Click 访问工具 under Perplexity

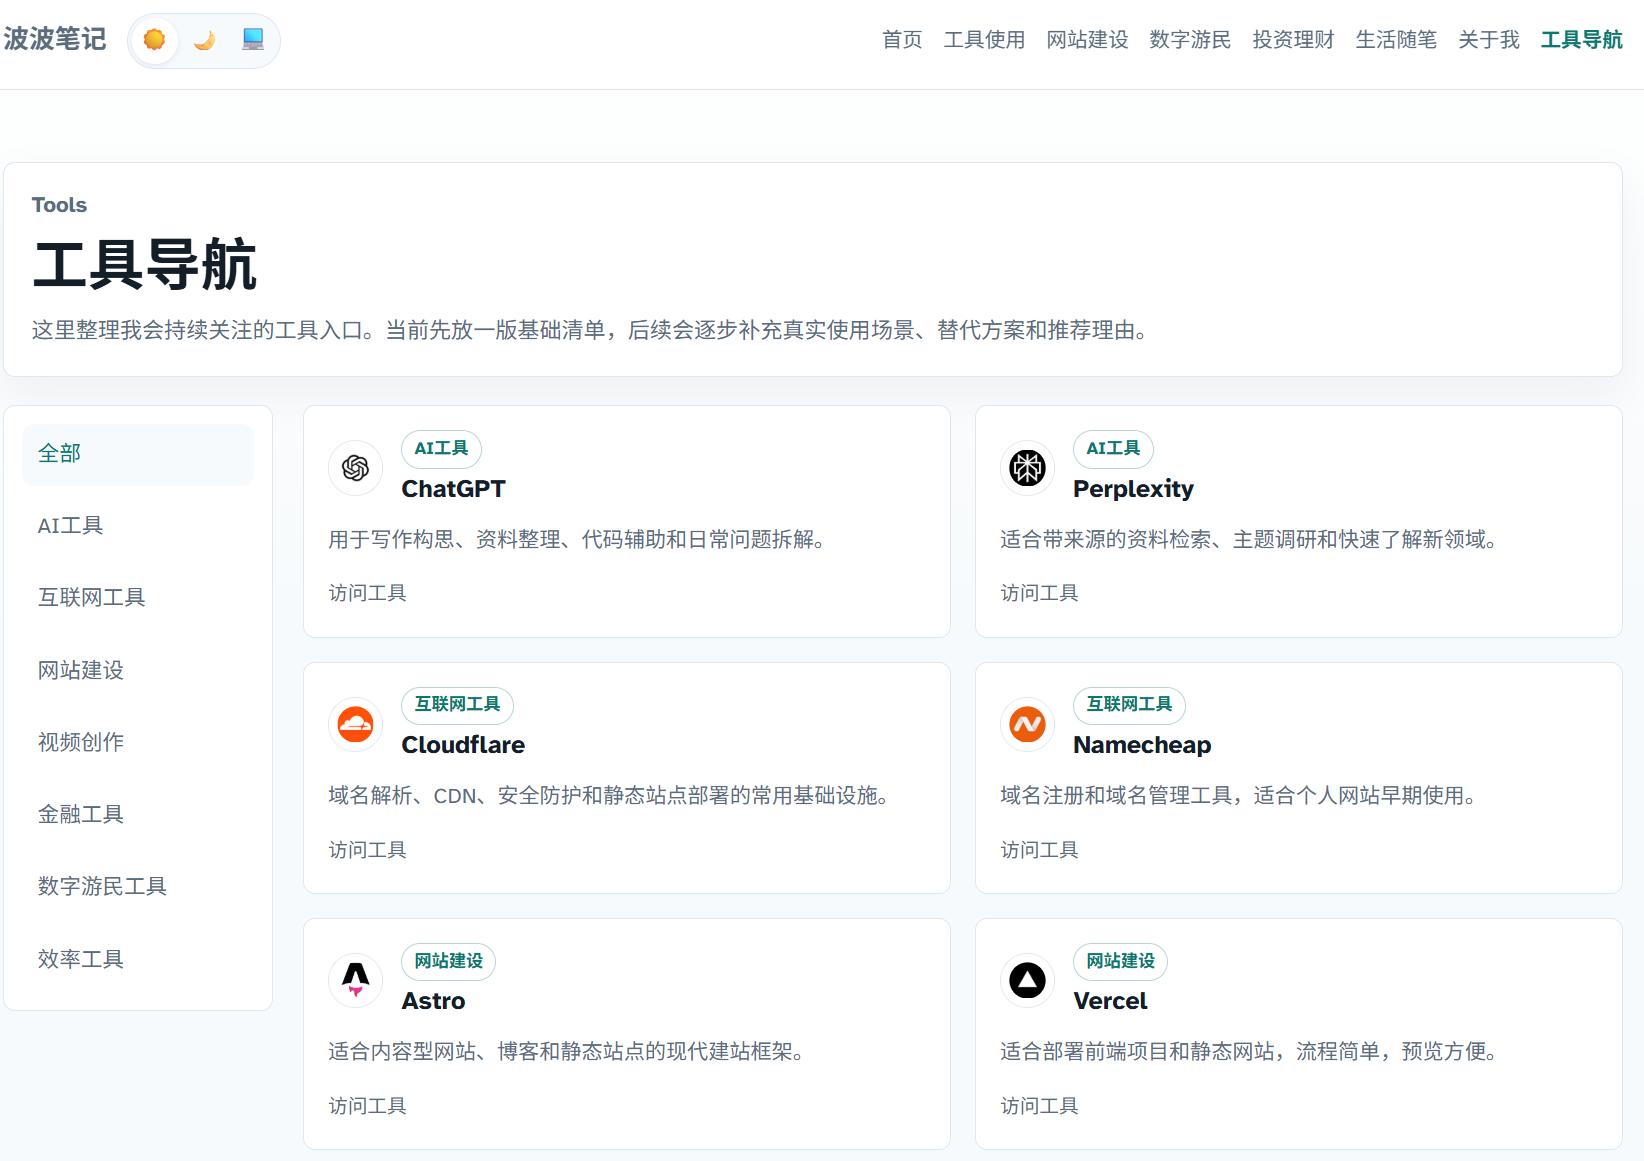(1039, 594)
